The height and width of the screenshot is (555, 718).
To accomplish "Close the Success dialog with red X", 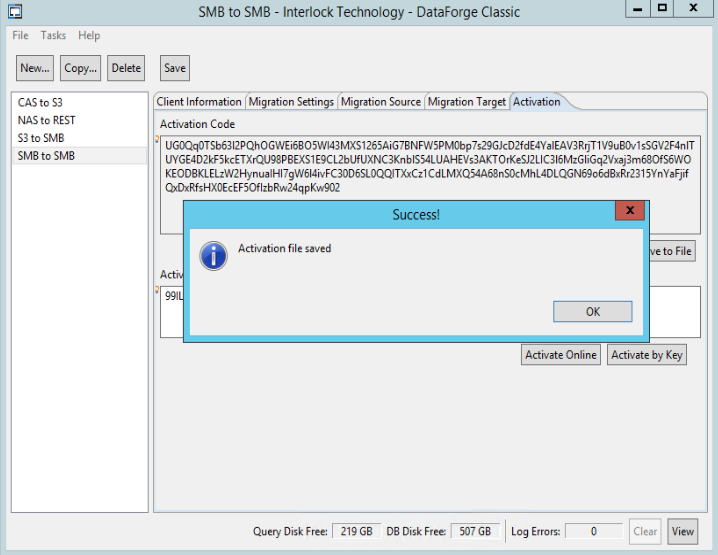I will (x=628, y=211).
